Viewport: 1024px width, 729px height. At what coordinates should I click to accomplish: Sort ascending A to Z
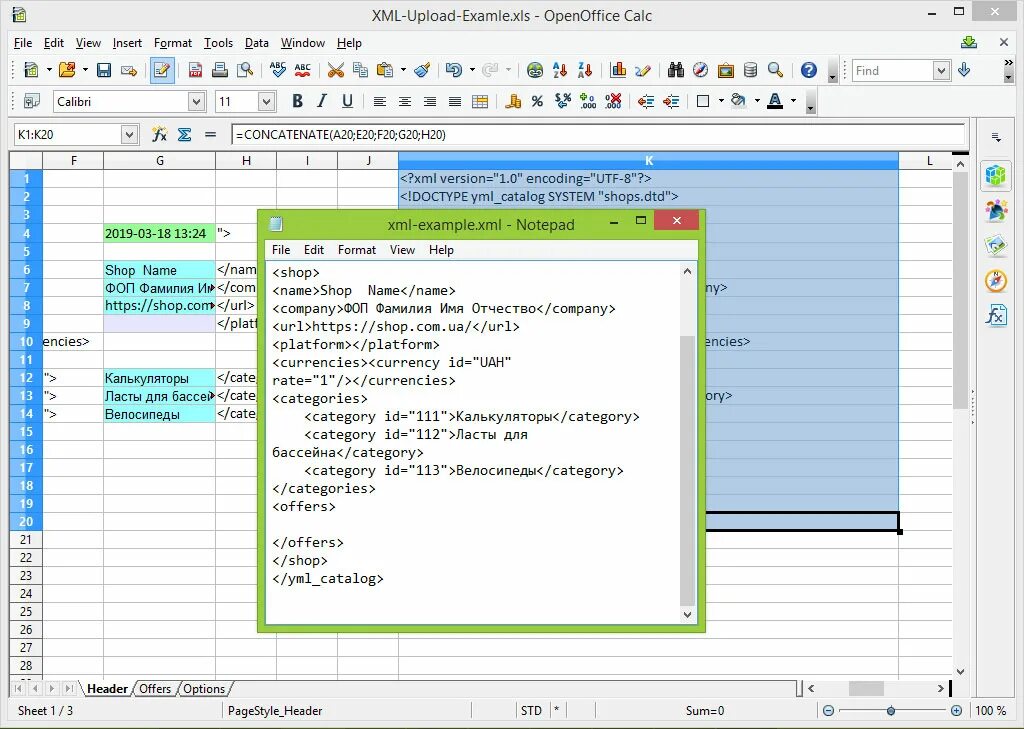click(x=560, y=70)
